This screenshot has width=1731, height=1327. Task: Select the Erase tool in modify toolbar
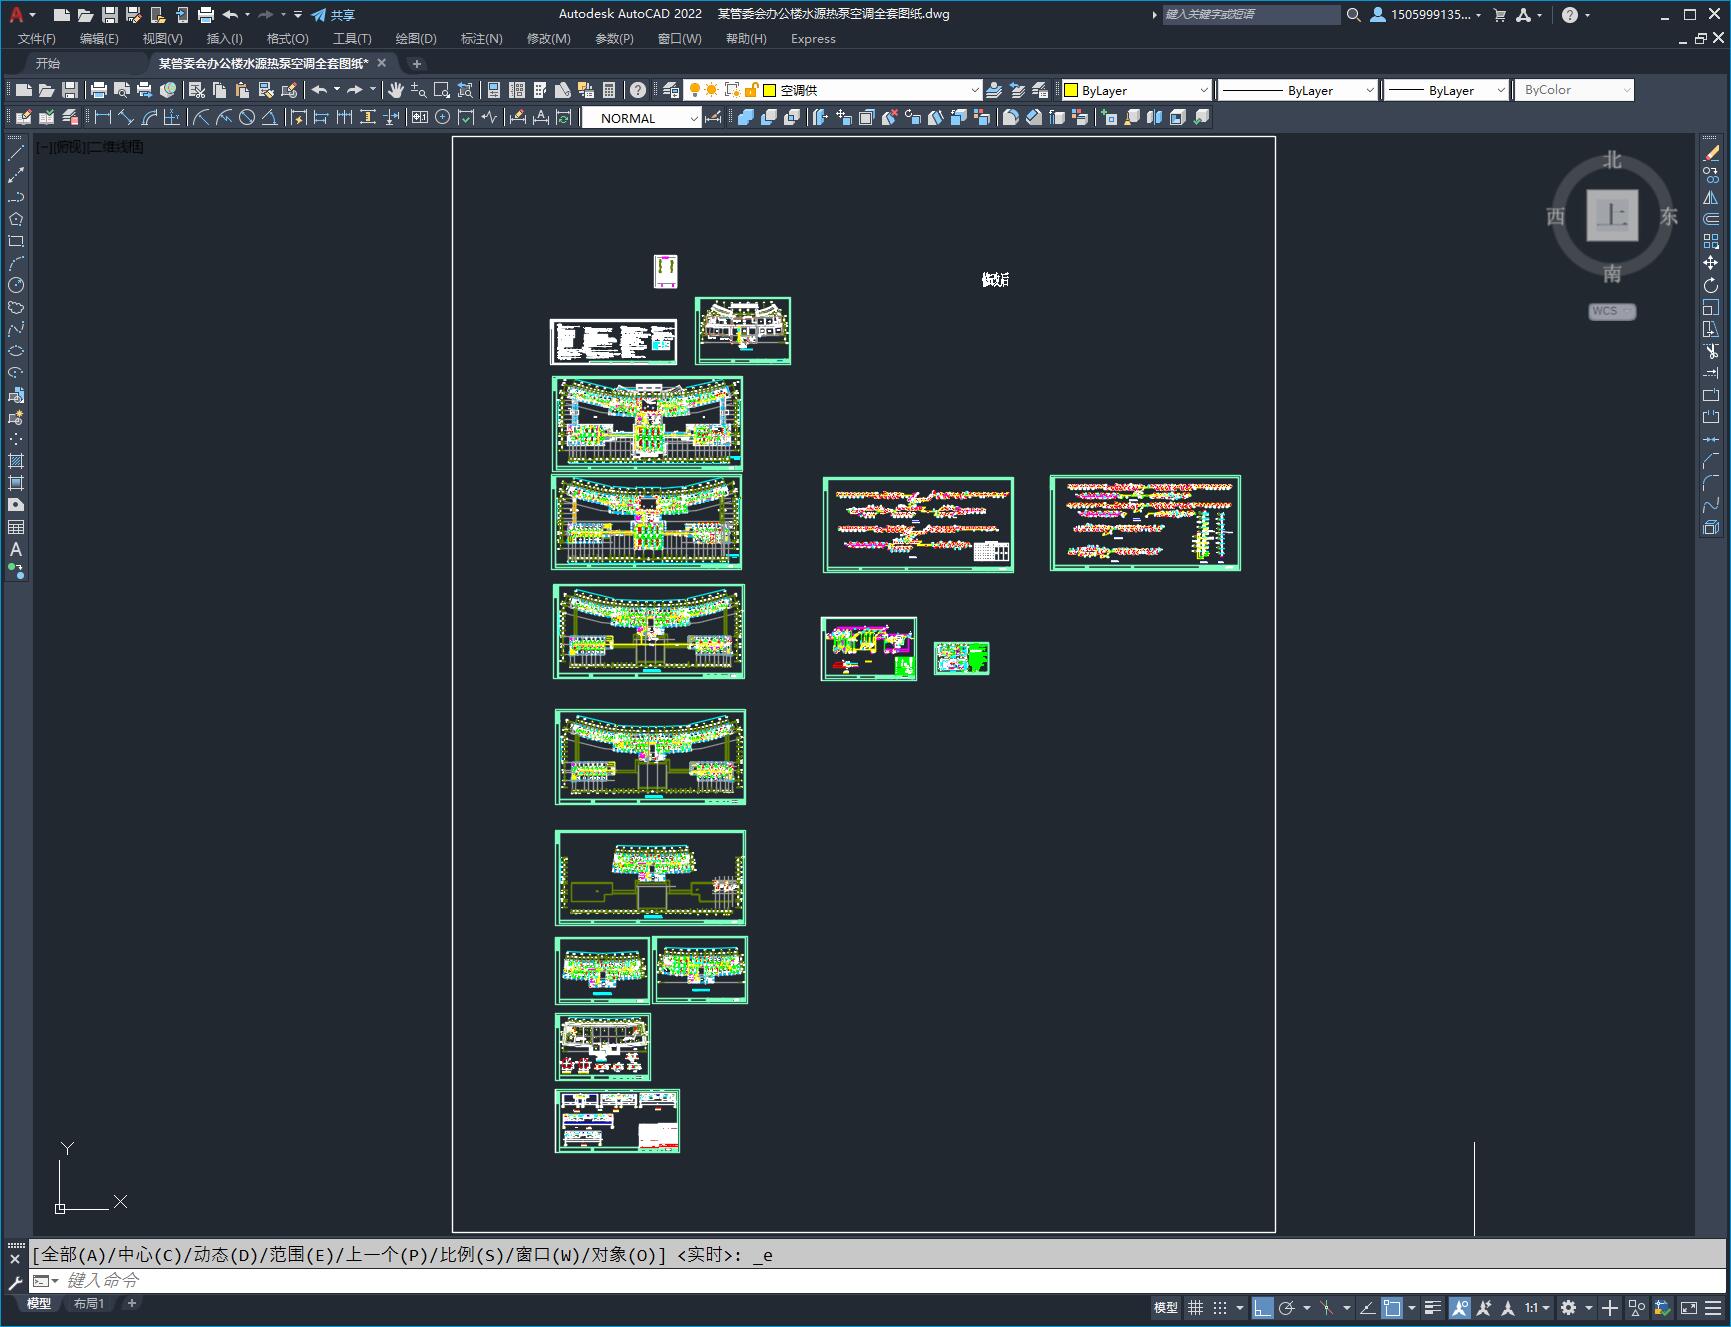tap(1711, 153)
